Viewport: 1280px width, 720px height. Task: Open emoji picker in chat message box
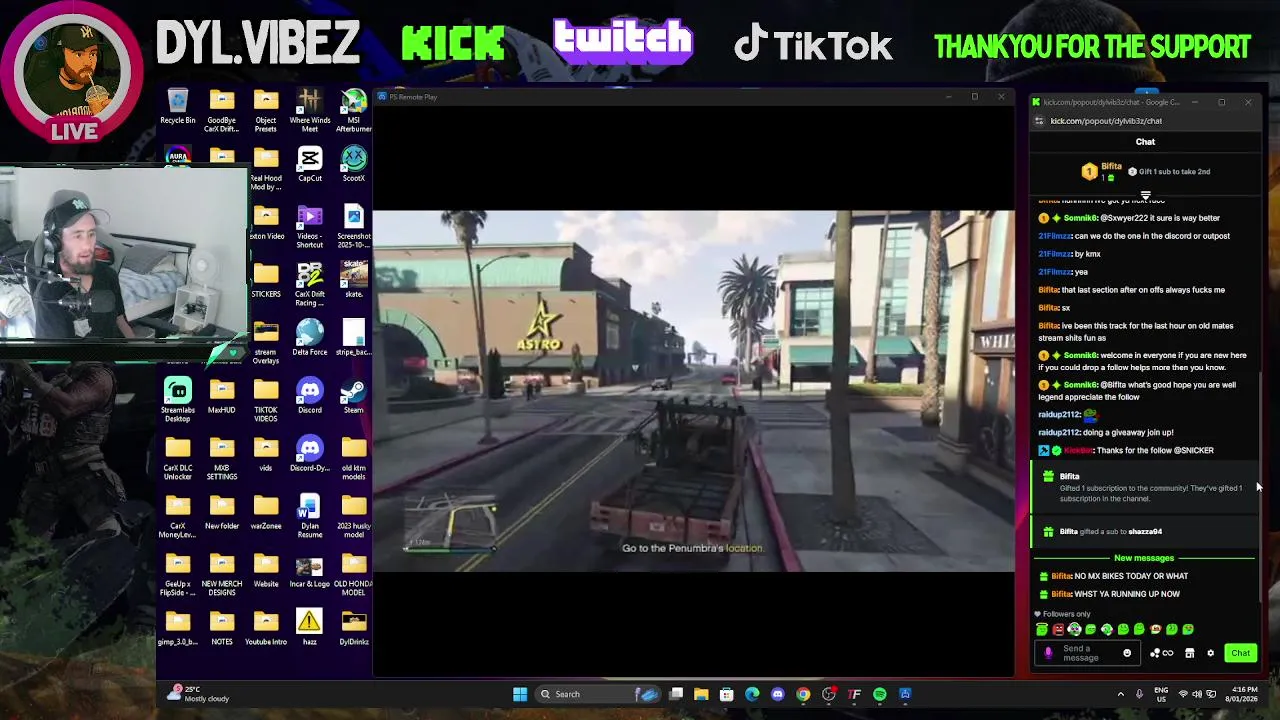pyautogui.click(x=1127, y=653)
